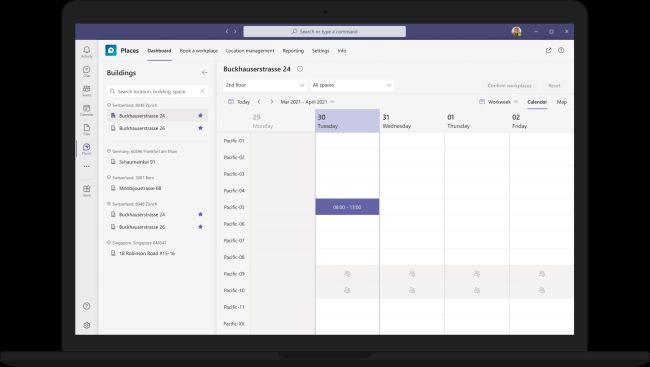Click the 08:00 - 13:00 booking block
The image size is (650, 367).
pos(347,207)
